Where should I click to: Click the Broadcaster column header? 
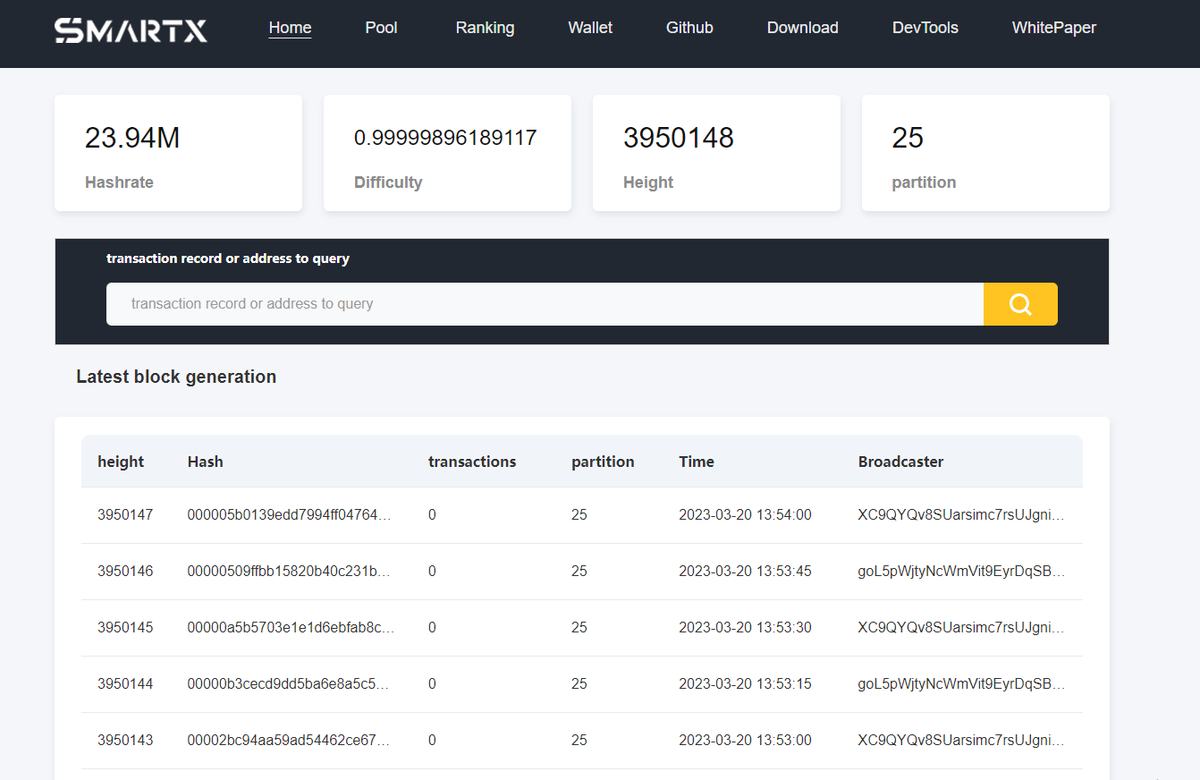tap(901, 462)
